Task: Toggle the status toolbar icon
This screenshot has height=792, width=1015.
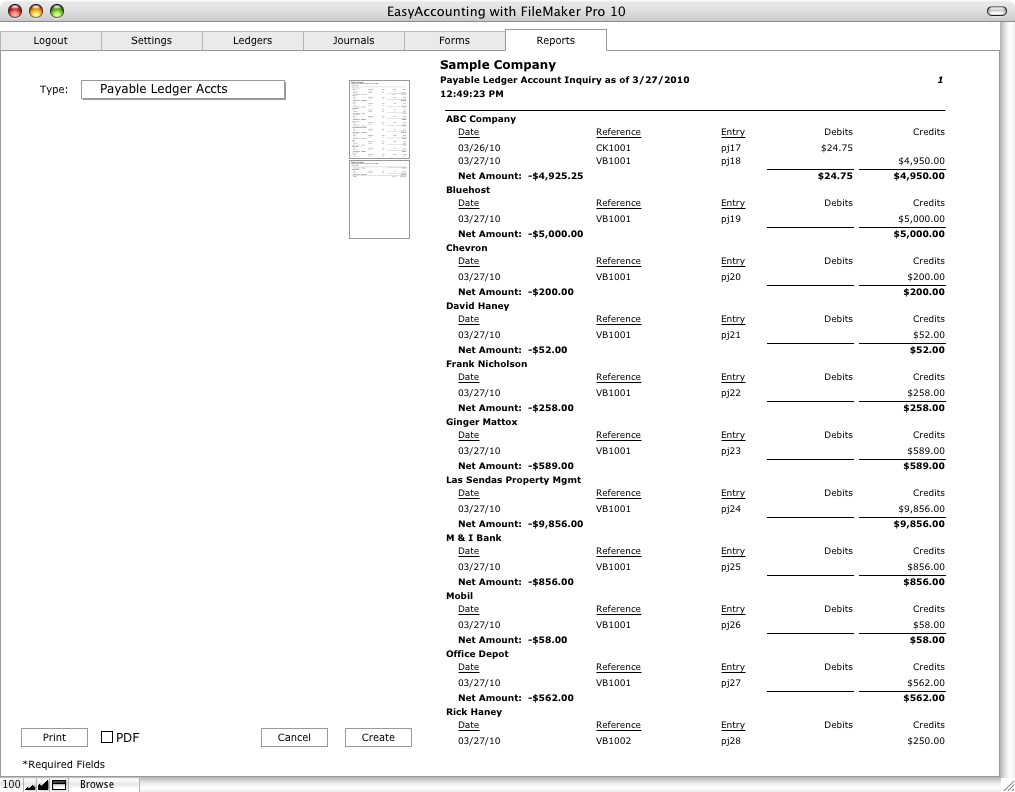Action: (x=59, y=785)
